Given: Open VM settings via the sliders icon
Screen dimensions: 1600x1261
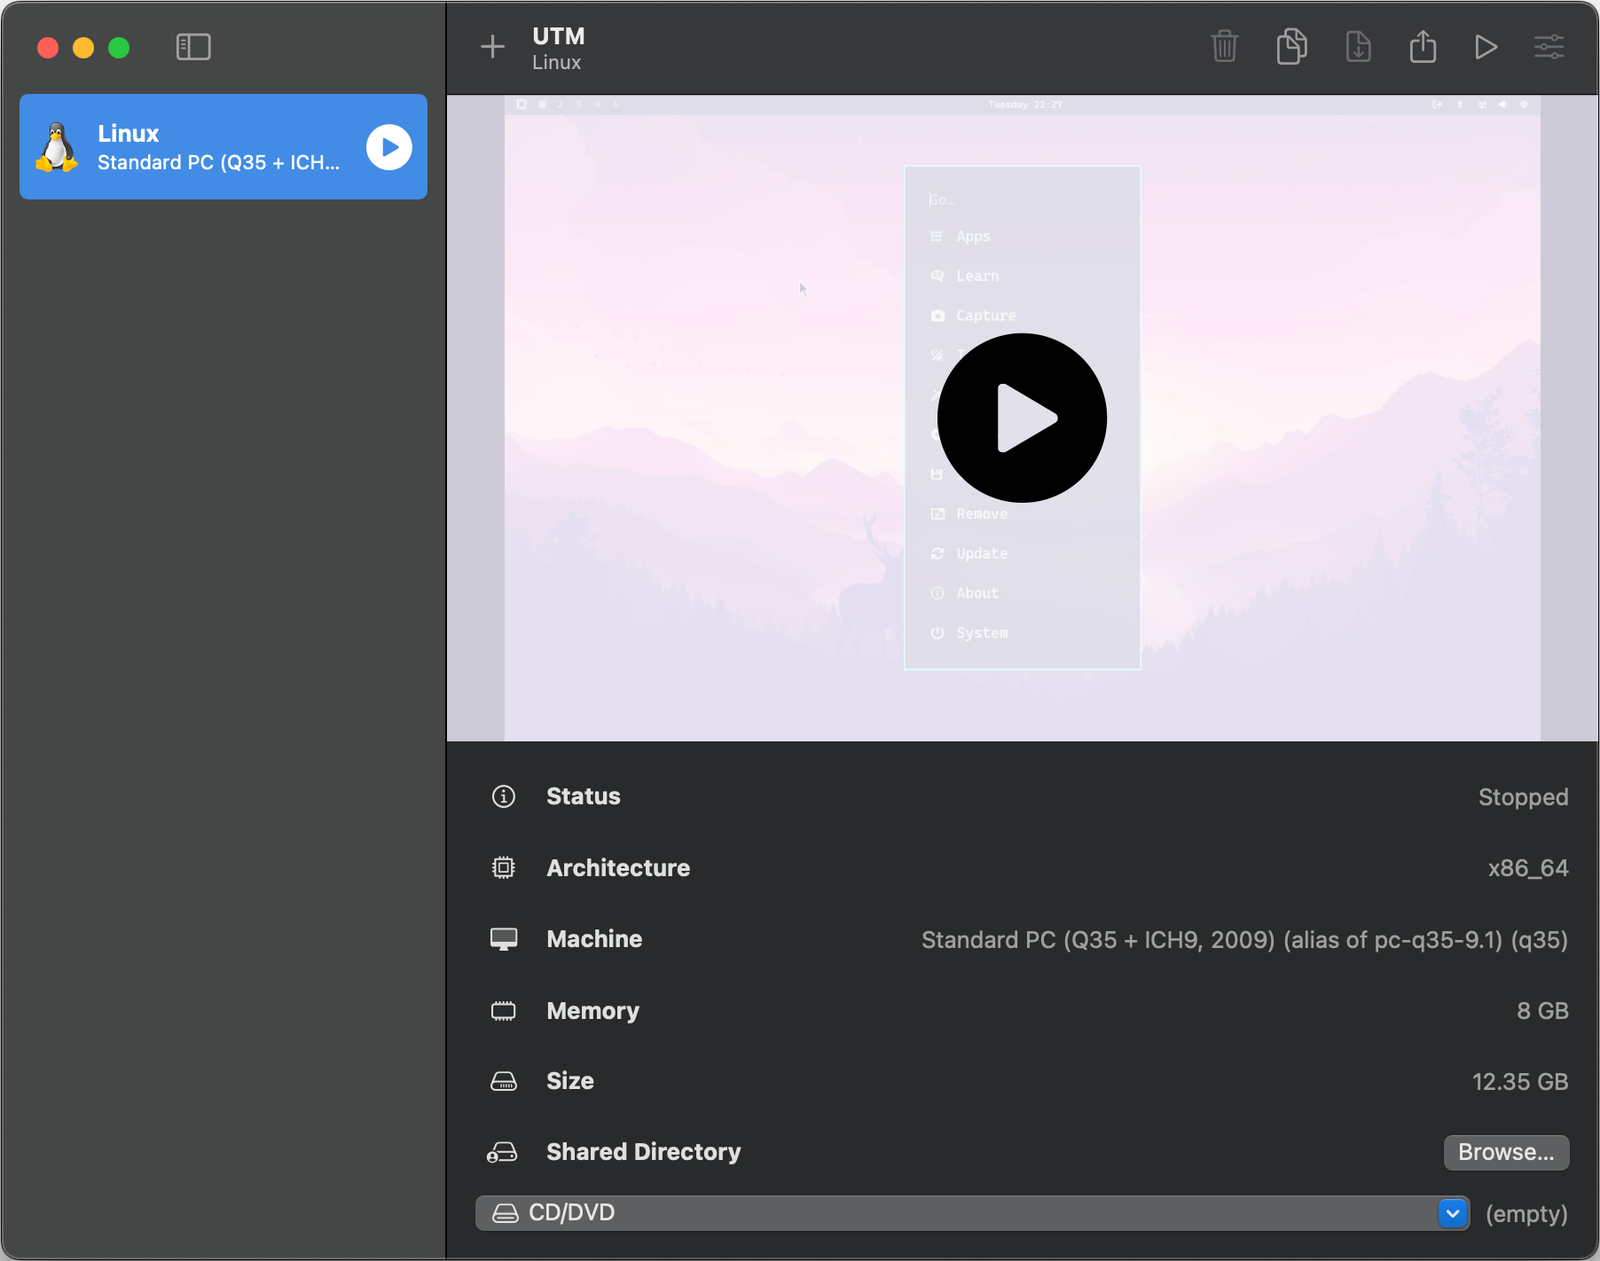Looking at the screenshot, I should pos(1549,47).
